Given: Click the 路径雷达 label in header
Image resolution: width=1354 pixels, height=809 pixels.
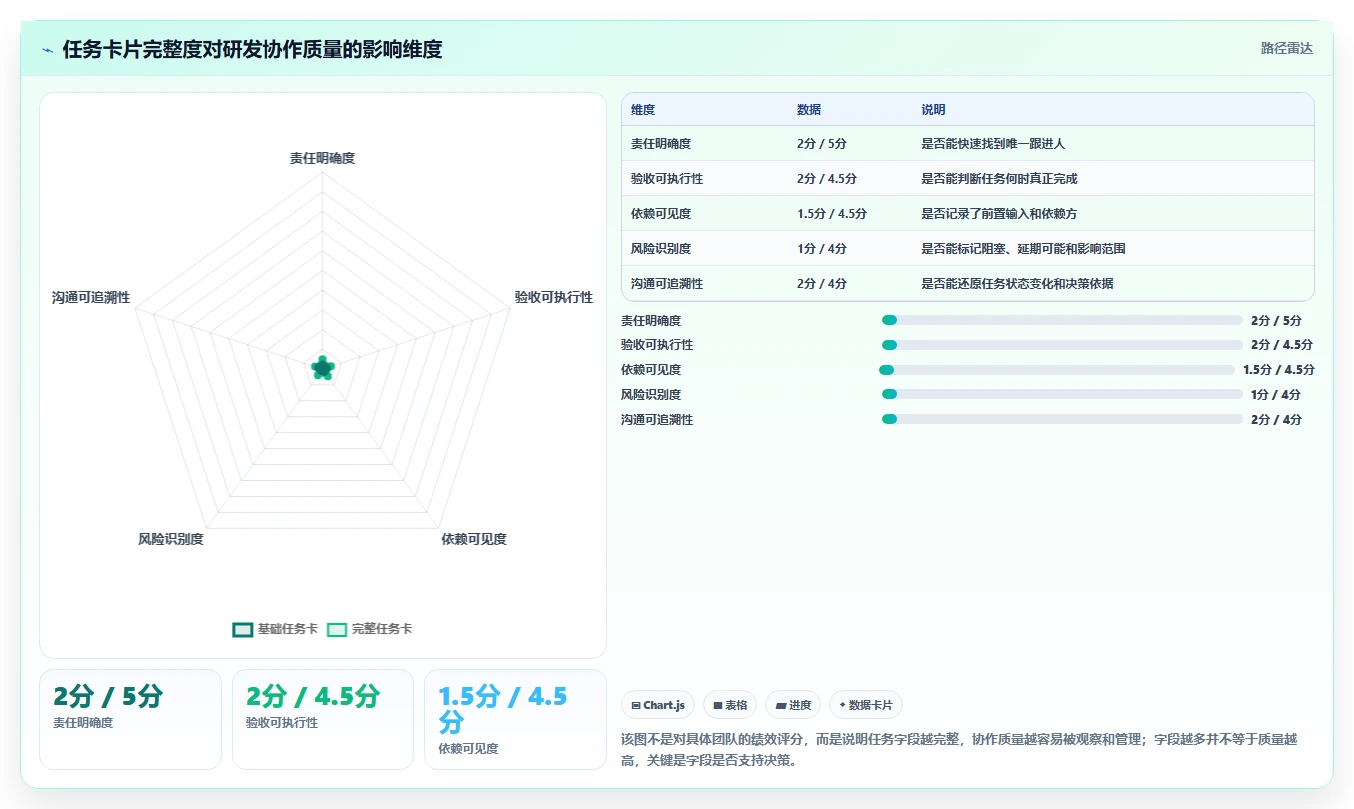Looking at the screenshot, I should [x=1287, y=48].
